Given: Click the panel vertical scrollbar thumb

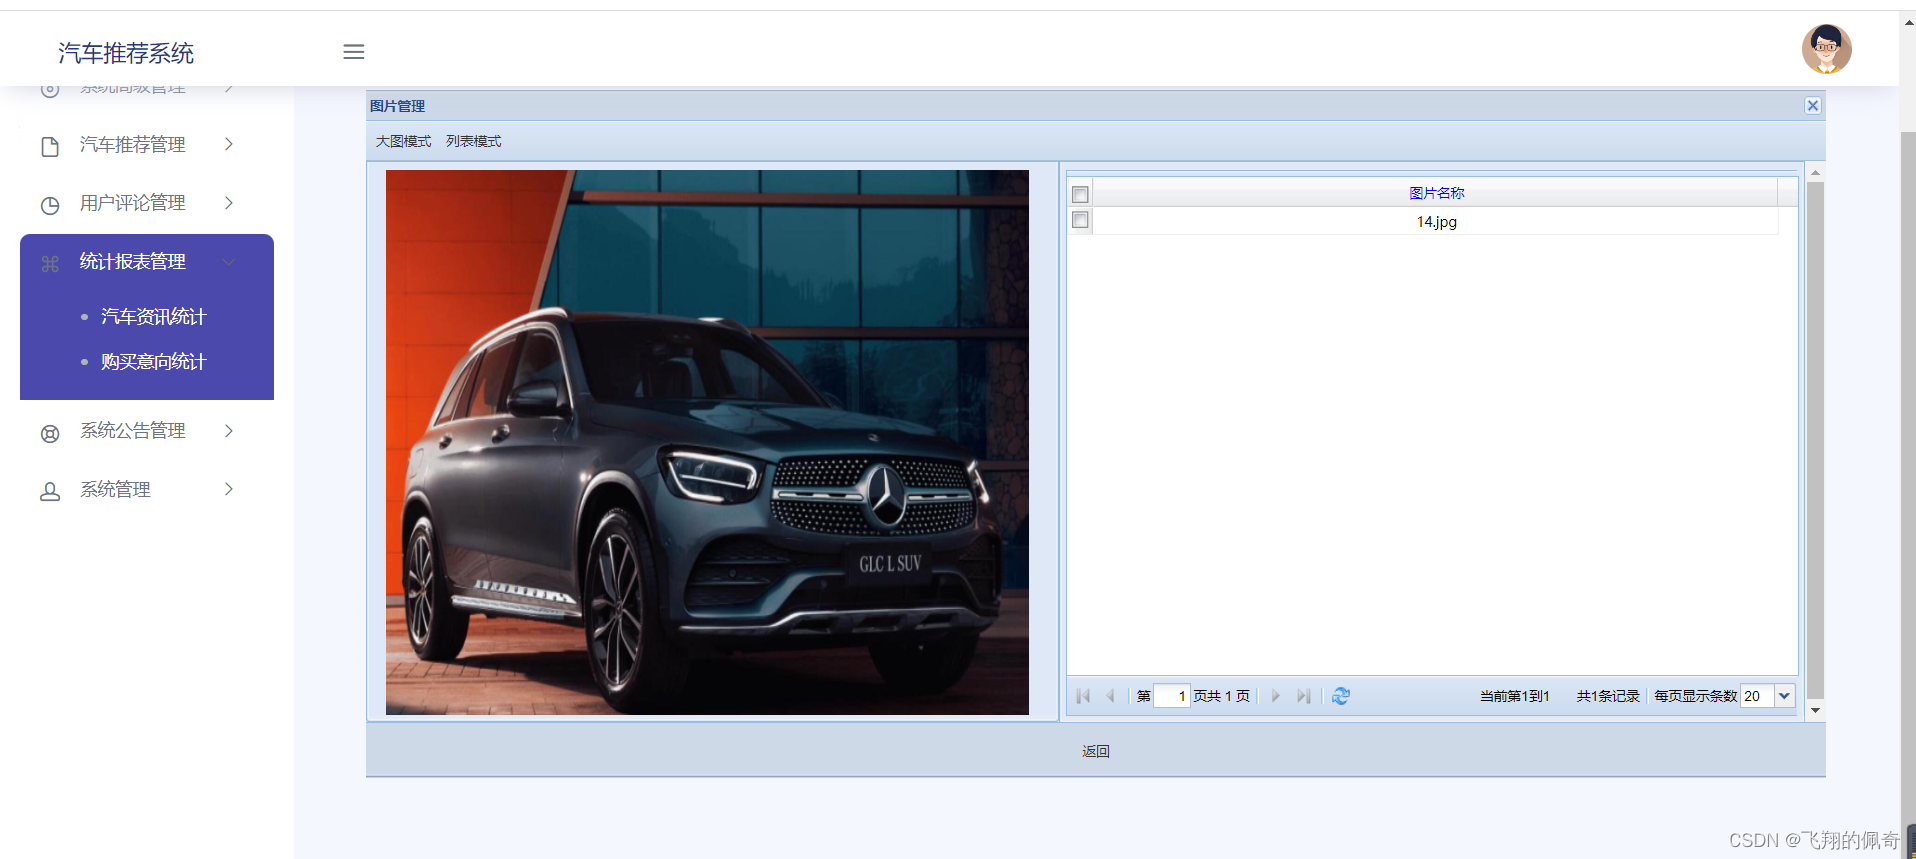Looking at the screenshot, I should tap(1815, 440).
